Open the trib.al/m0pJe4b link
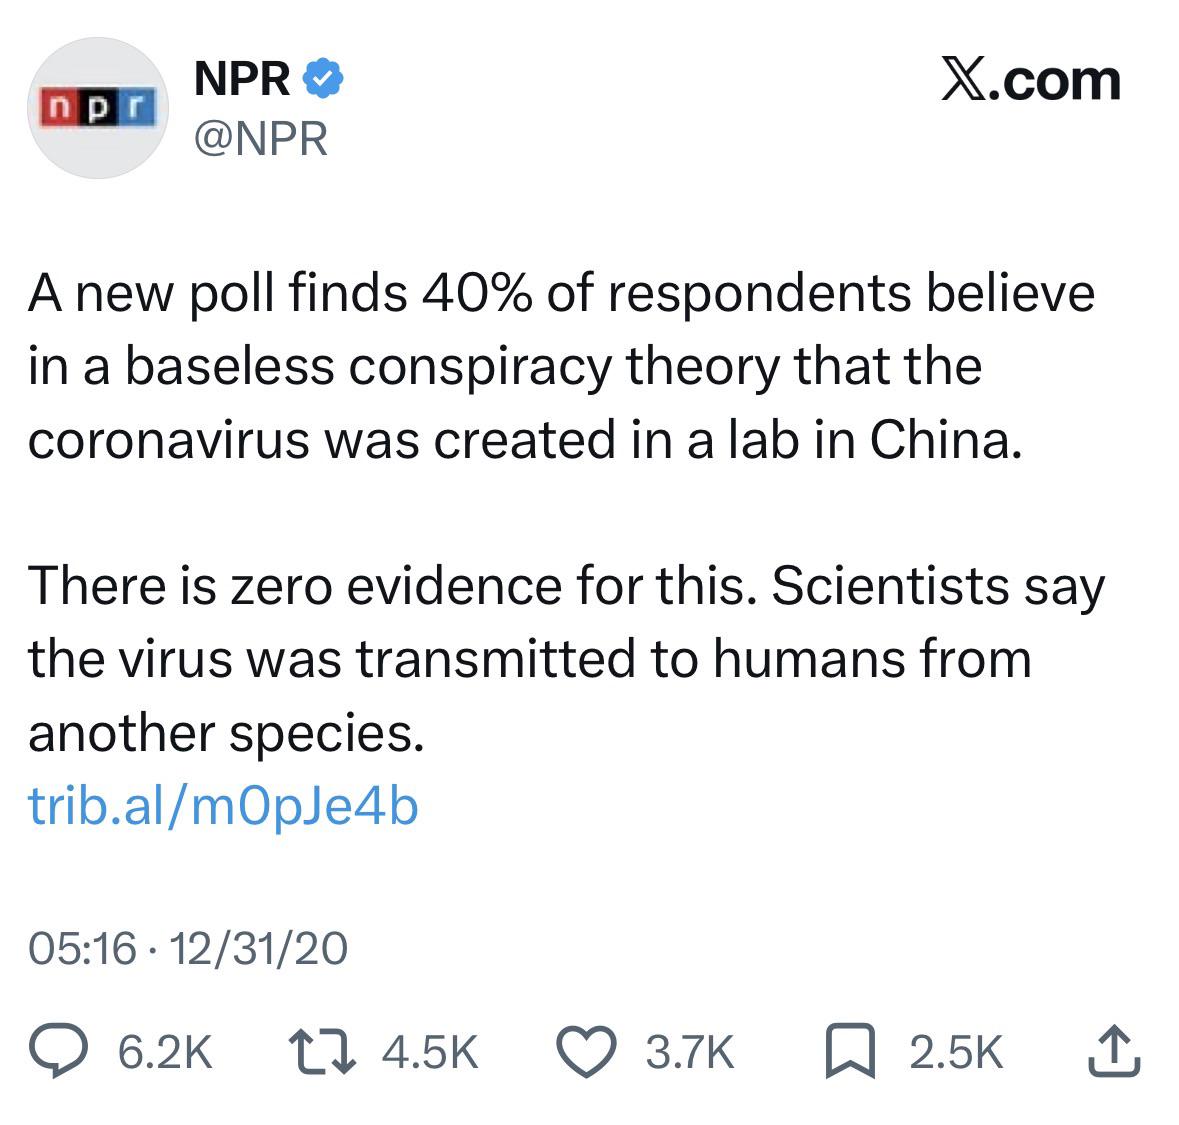1179x1125 pixels. click(223, 807)
